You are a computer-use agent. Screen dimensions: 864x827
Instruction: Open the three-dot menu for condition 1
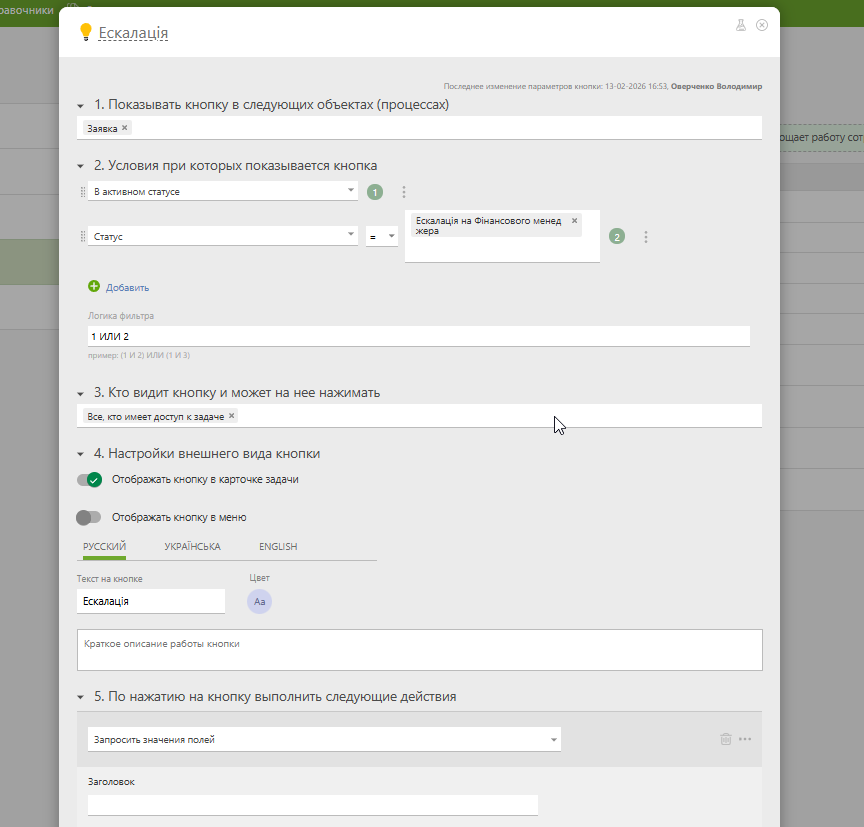pyautogui.click(x=404, y=192)
